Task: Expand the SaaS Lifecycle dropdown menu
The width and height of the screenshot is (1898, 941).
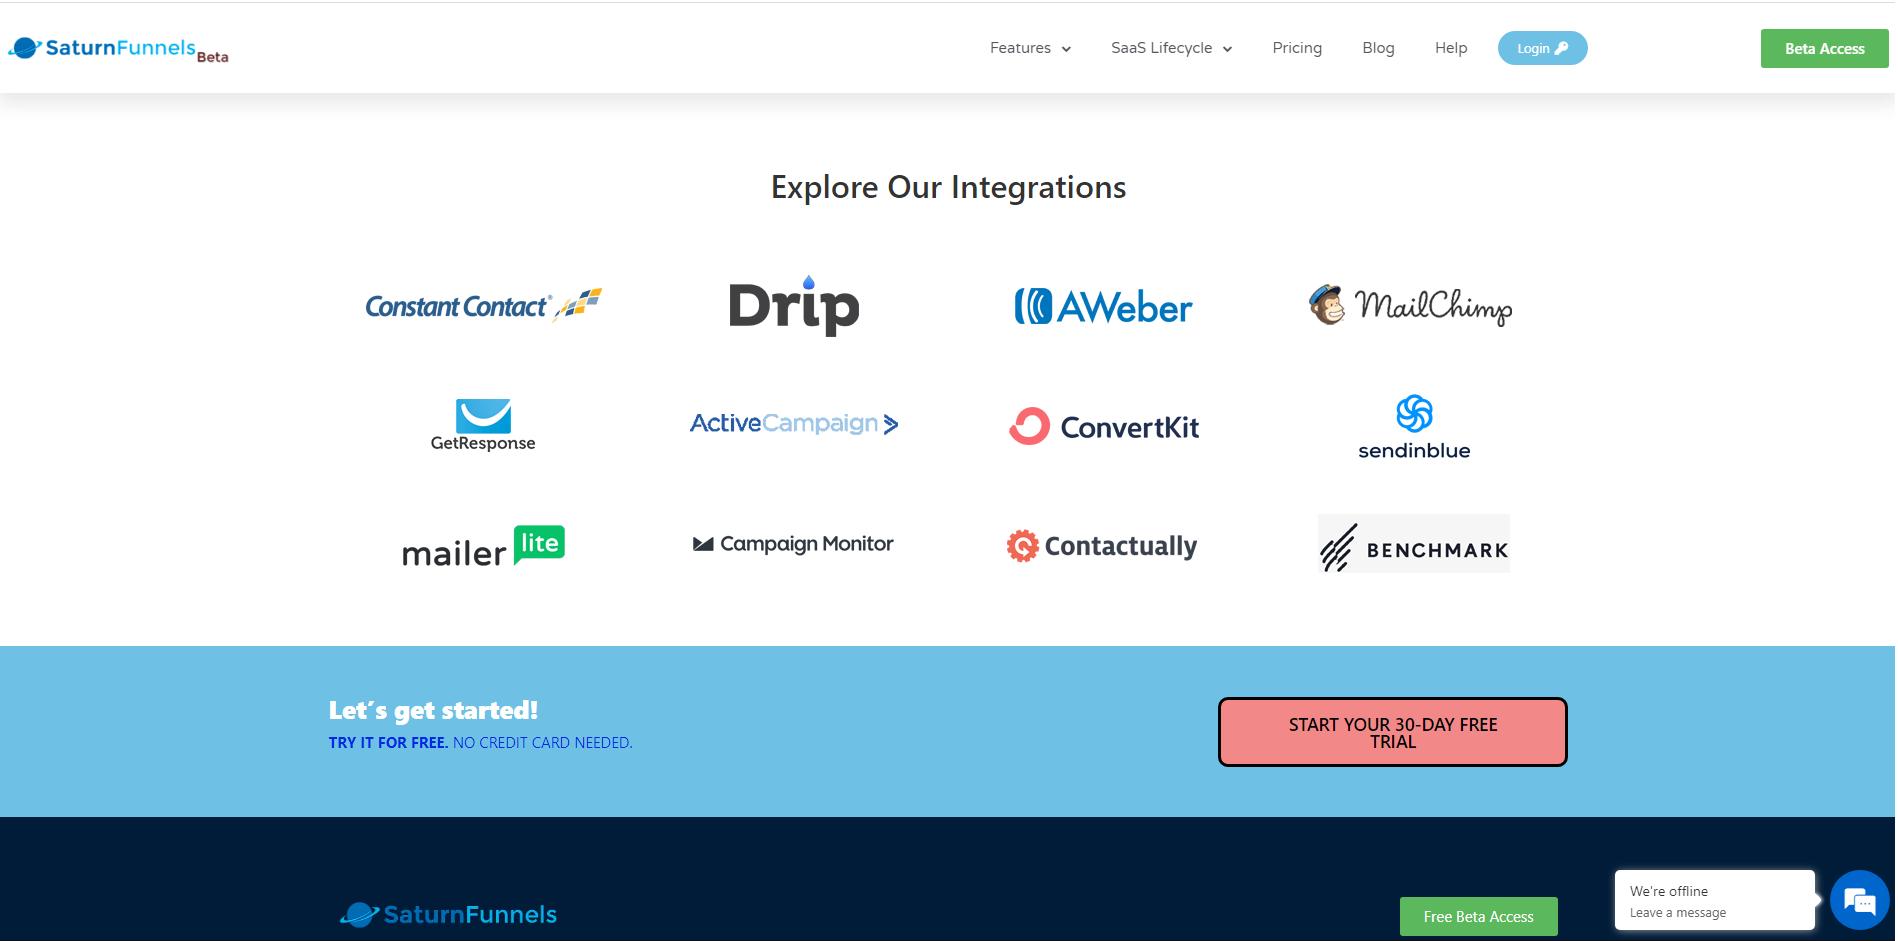Action: tap(1171, 48)
